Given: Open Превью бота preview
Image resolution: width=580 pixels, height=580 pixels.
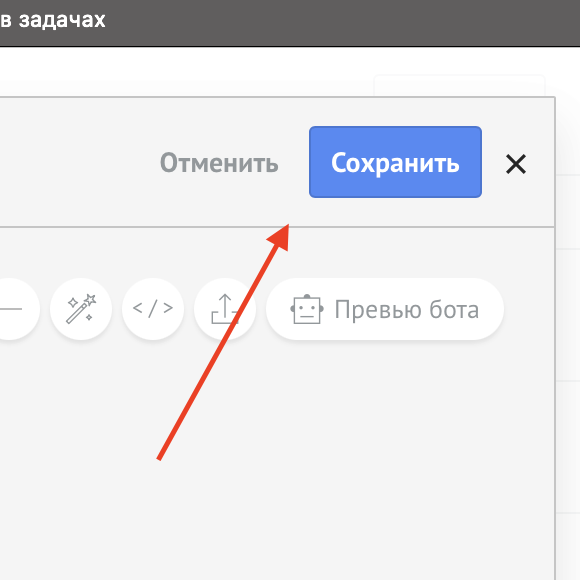Looking at the screenshot, I should 385,309.
